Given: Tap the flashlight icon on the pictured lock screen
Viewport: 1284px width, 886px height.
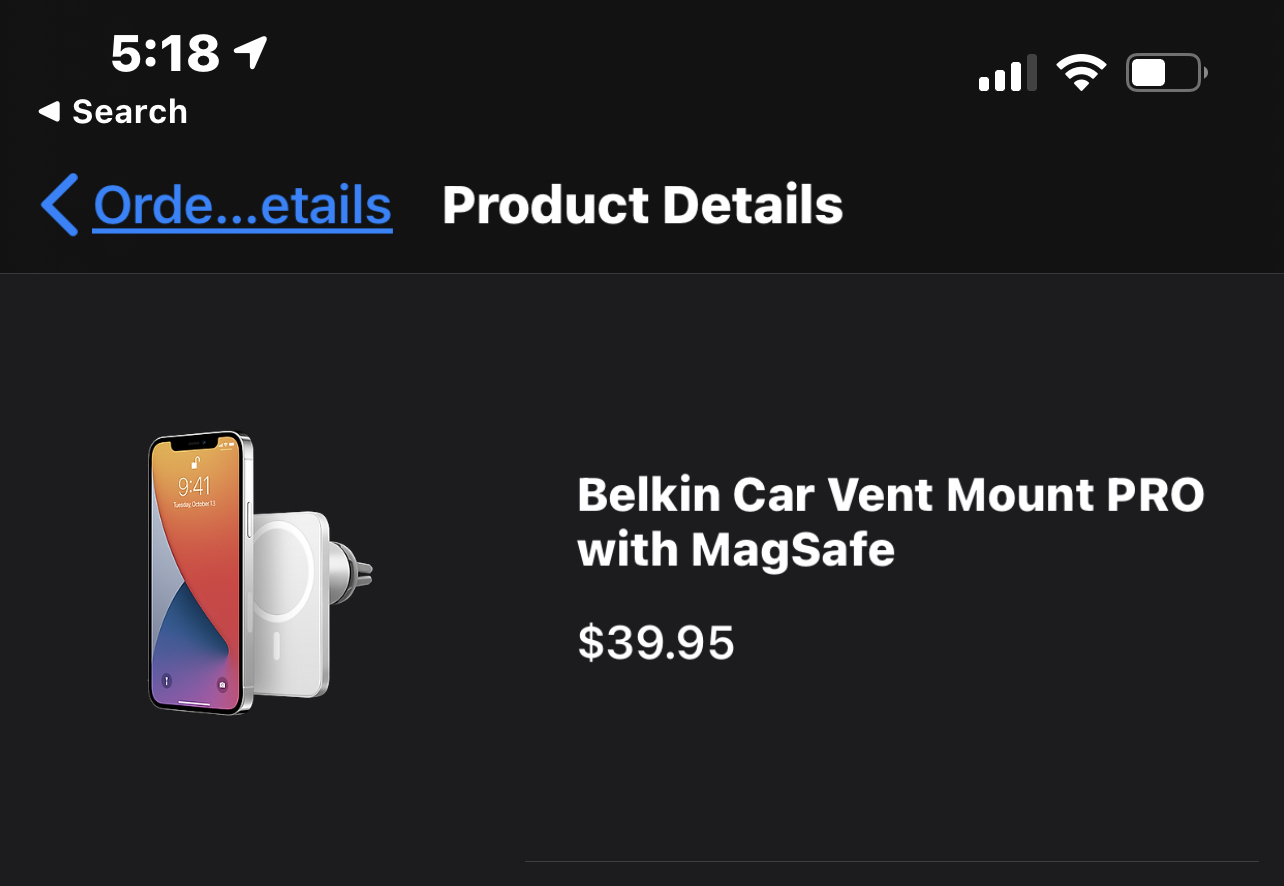Looking at the screenshot, I should [x=166, y=681].
